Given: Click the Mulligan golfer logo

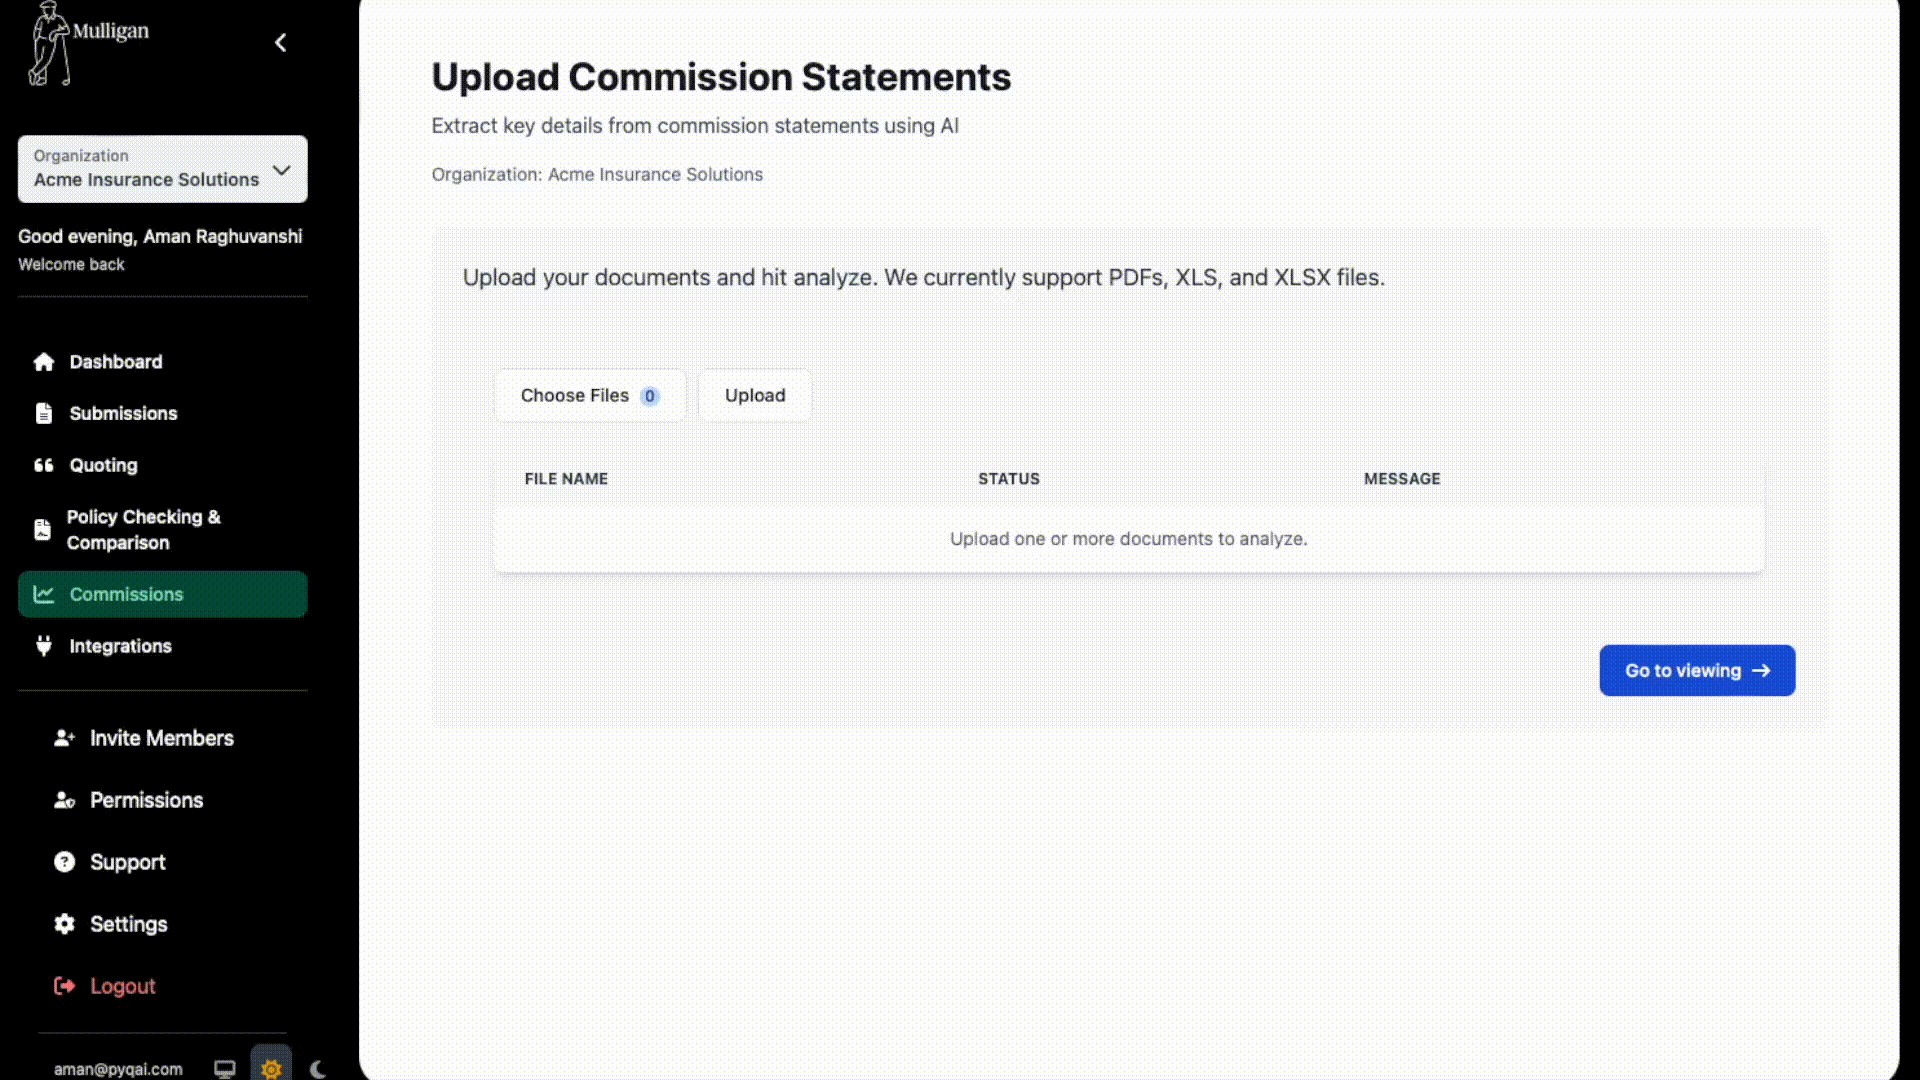Looking at the screenshot, I should coord(50,44).
